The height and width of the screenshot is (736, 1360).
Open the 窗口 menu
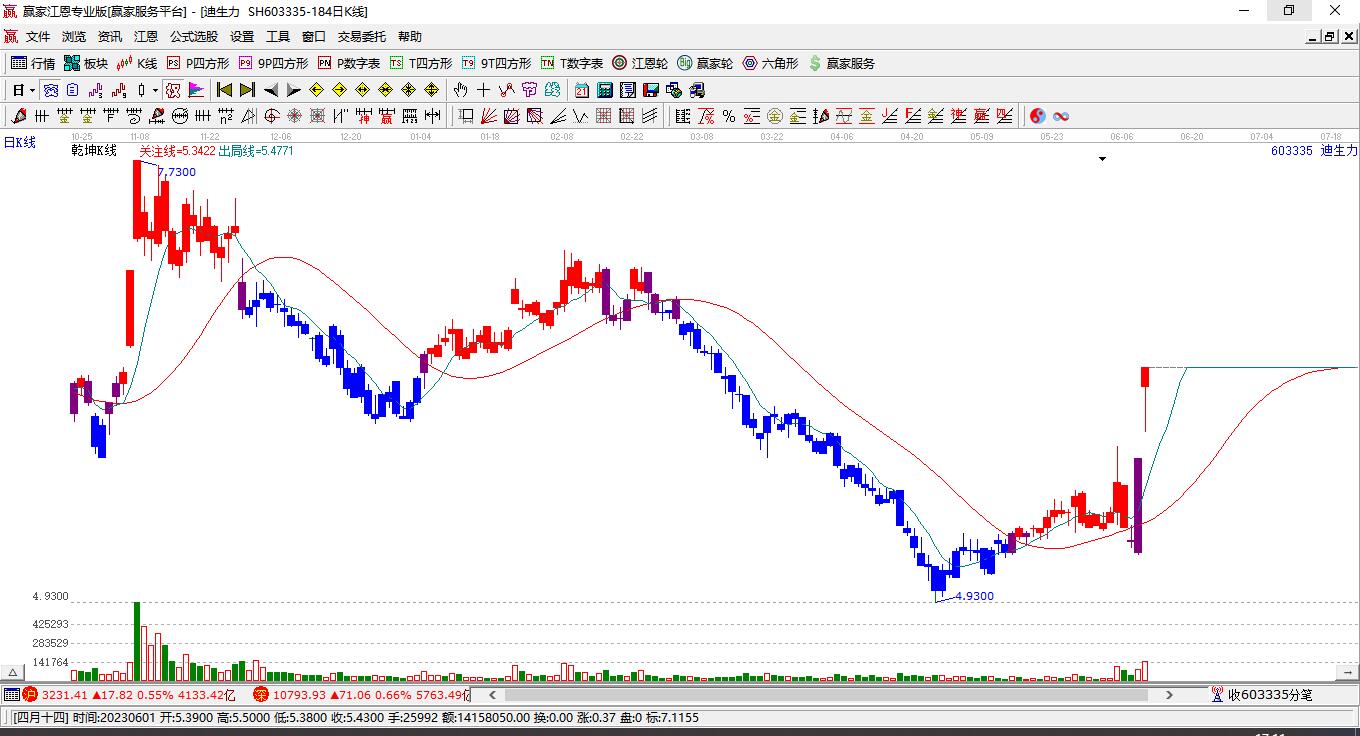coord(314,37)
